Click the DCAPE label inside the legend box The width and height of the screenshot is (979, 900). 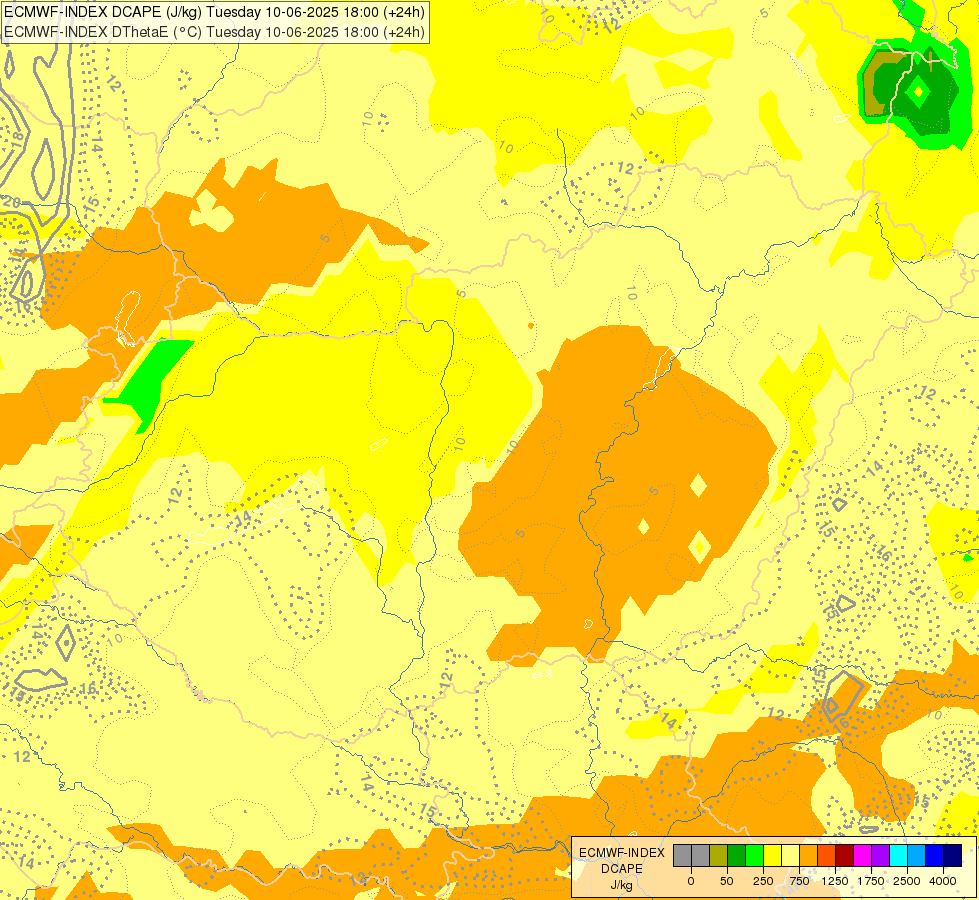tap(622, 869)
